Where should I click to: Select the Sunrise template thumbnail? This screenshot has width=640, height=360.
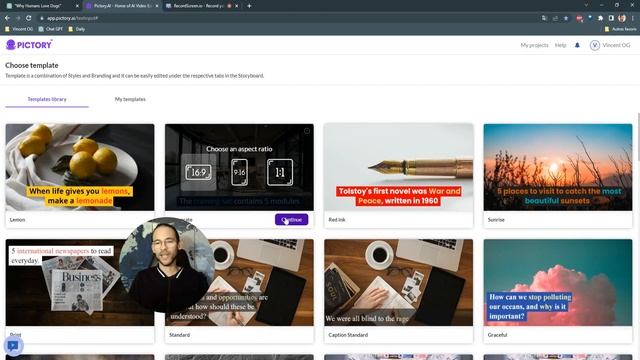(x=558, y=167)
